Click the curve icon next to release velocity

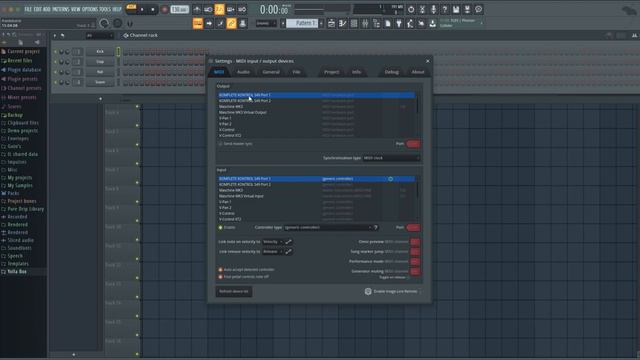coord(289,251)
